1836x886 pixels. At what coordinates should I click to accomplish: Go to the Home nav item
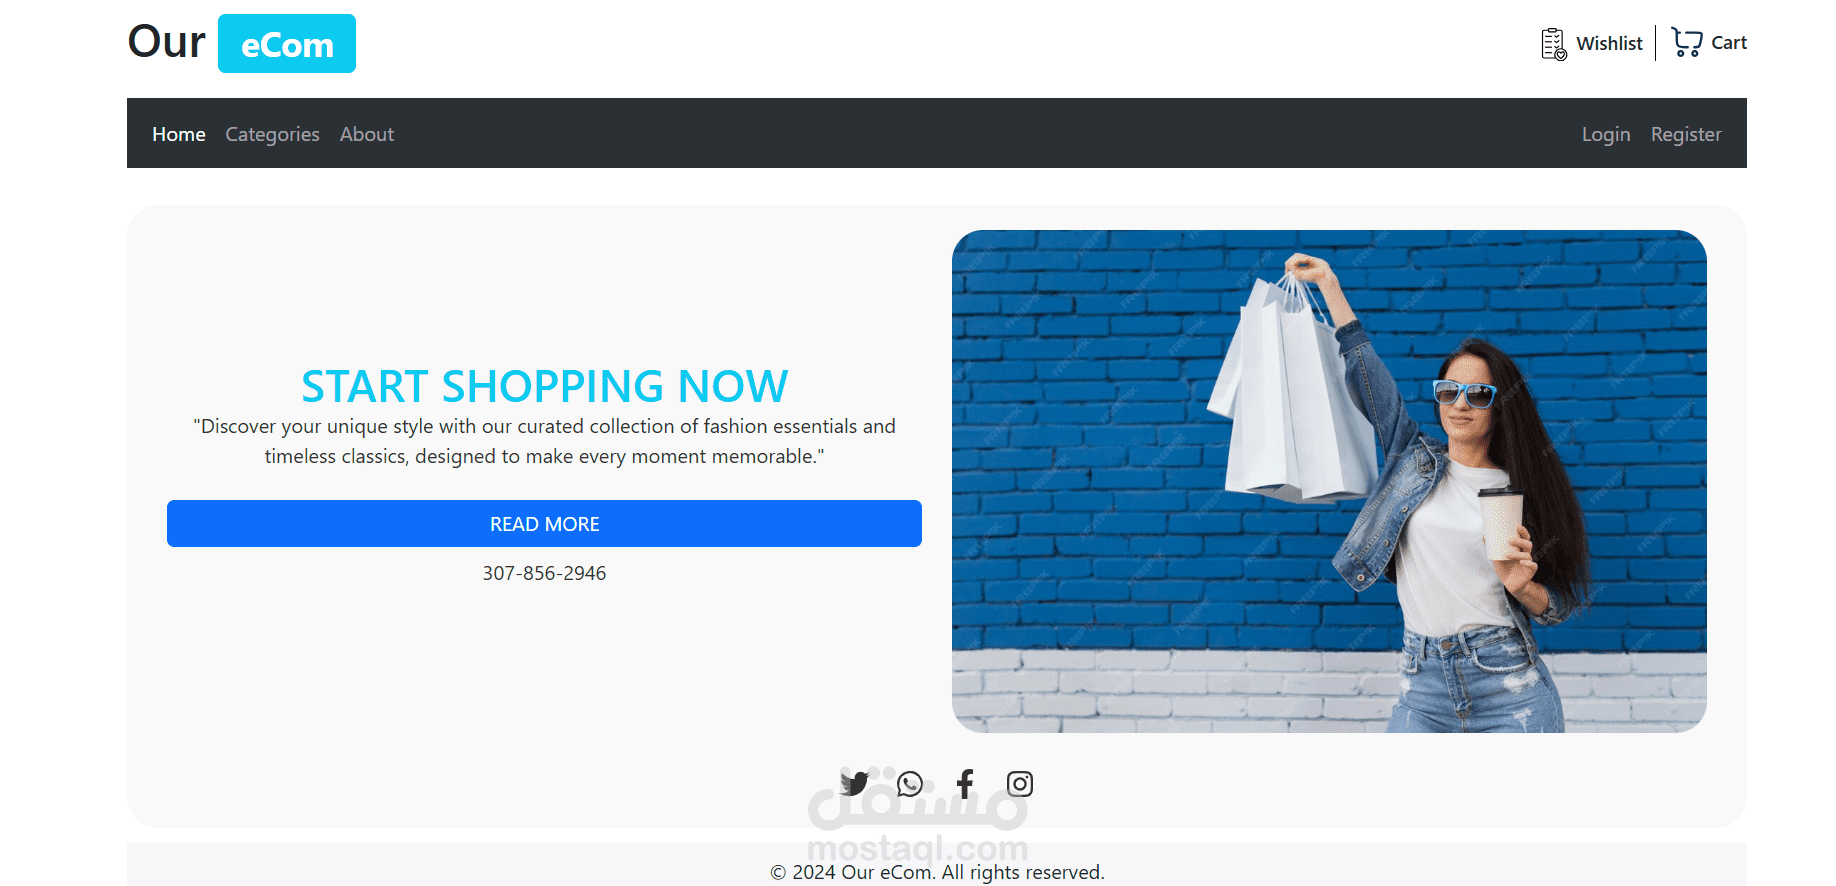coord(179,134)
